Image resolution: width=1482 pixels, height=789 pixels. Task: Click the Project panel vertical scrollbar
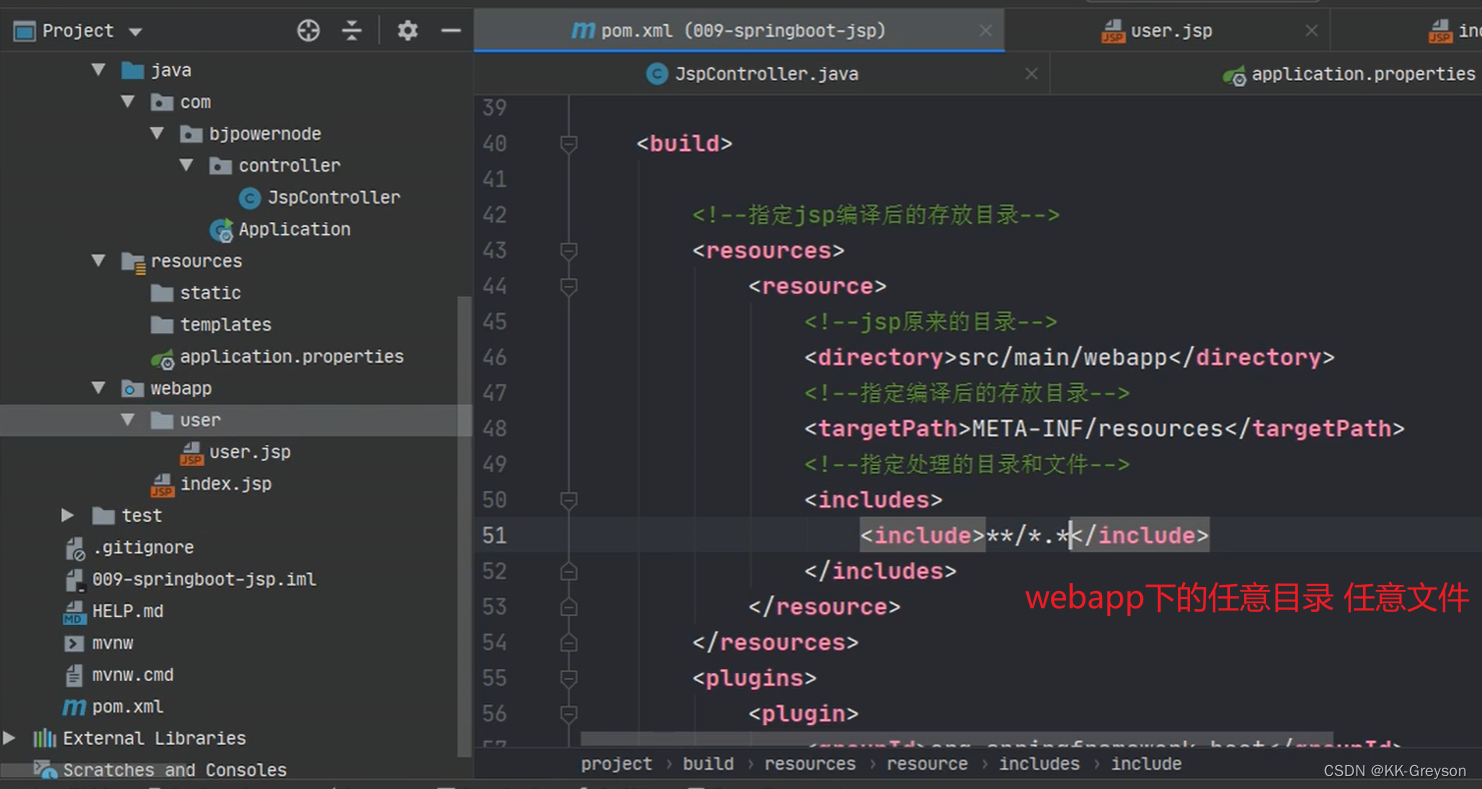tap(463, 525)
